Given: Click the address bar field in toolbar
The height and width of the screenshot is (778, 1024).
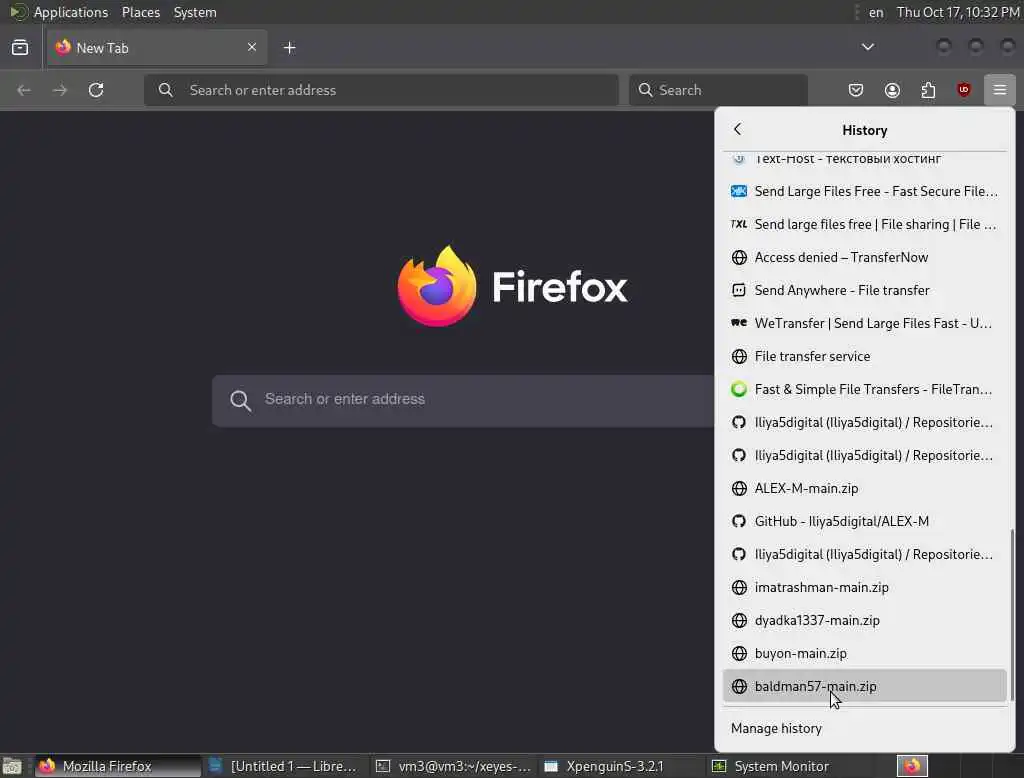Looking at the screenshot, I should click(x=381, y=89).
